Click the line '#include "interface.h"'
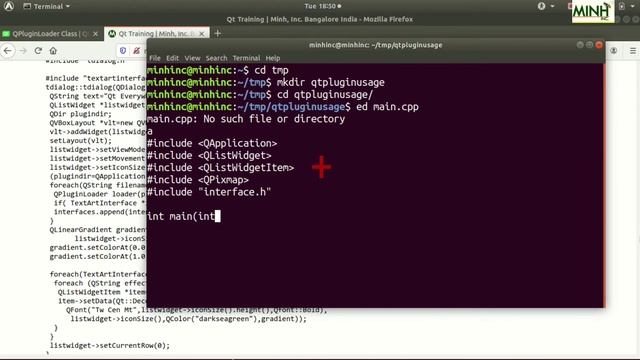The width and height of the screenshot is (640, 360). pyautogui.click(x=209, y=192)
